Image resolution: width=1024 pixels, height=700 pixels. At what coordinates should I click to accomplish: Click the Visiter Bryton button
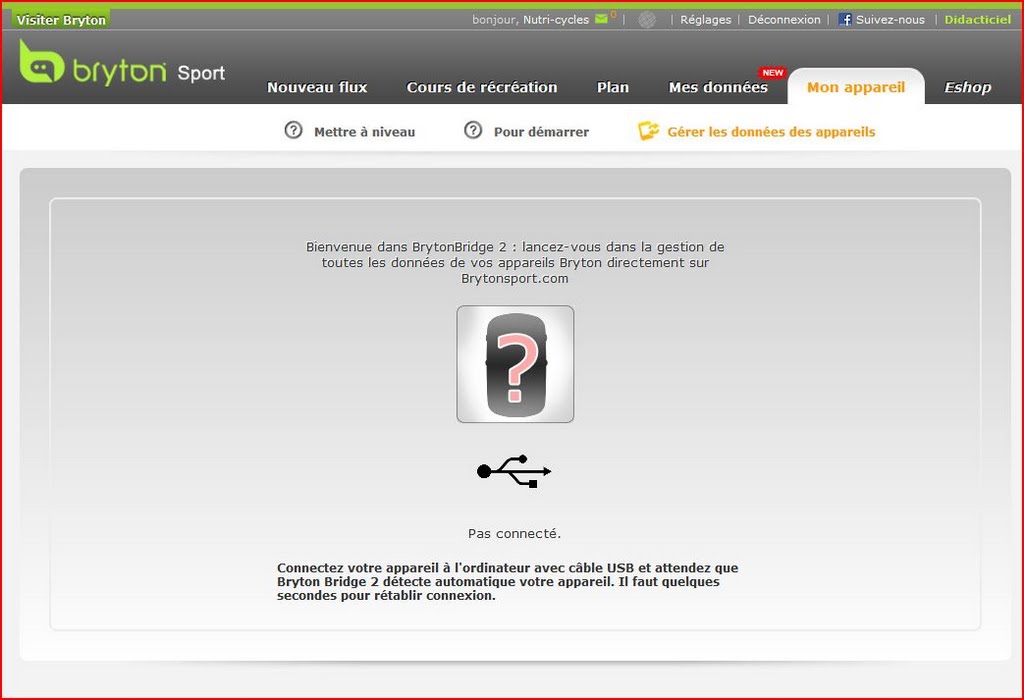61,20
